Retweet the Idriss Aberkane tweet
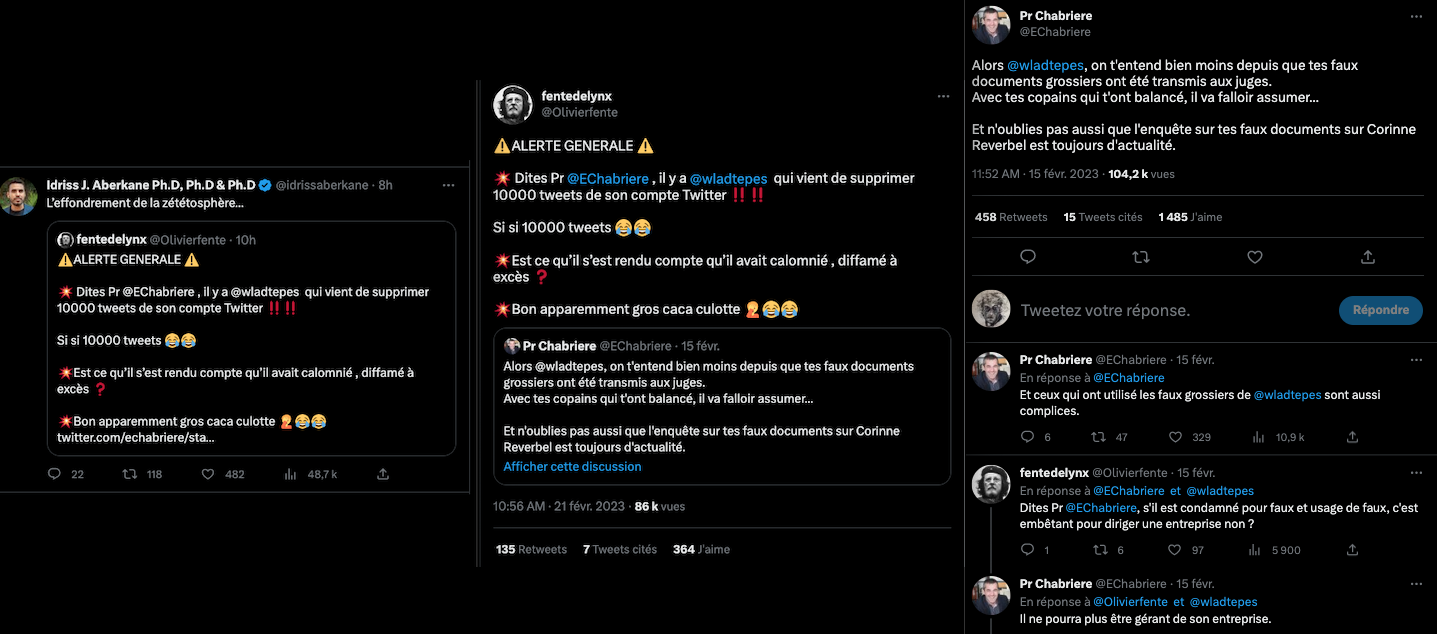This screenshot has height=634, width=1437. point(129,474)
